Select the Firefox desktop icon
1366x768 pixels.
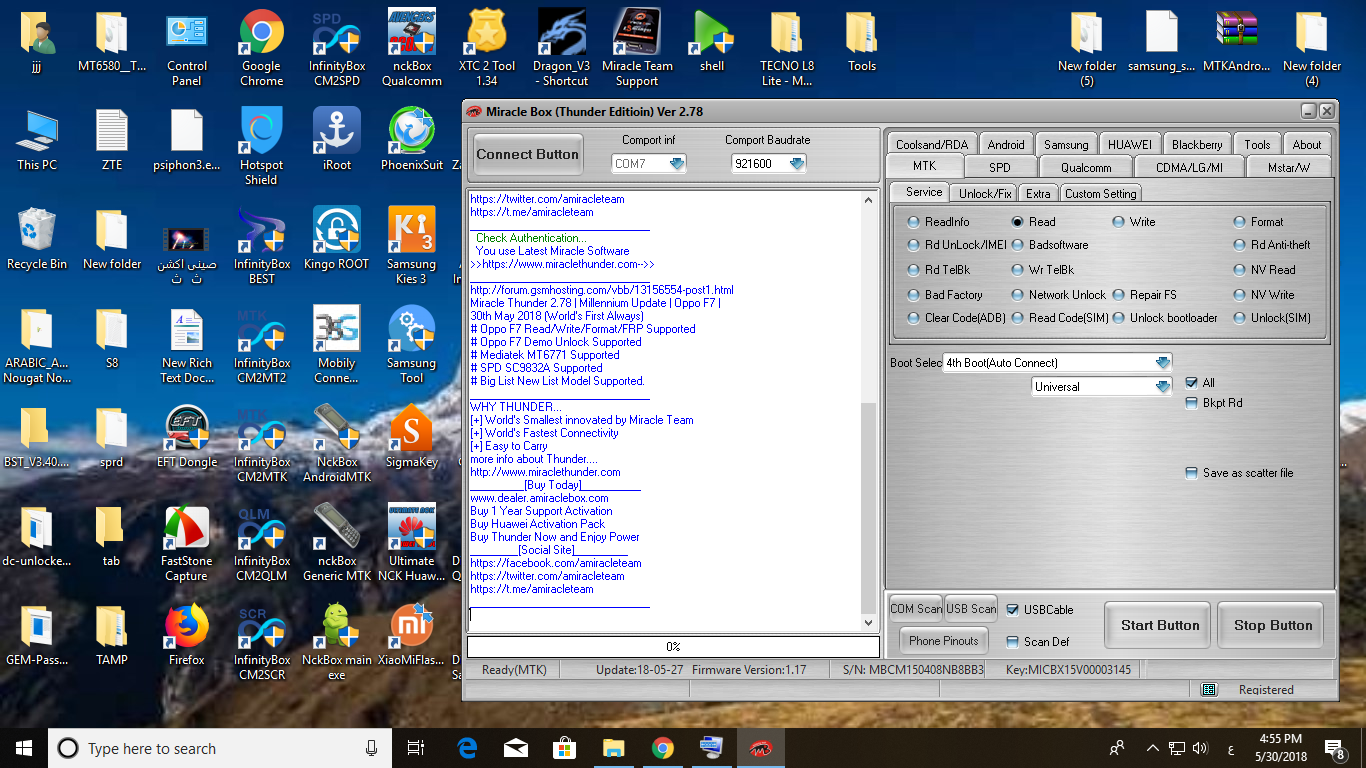[187, 635]
